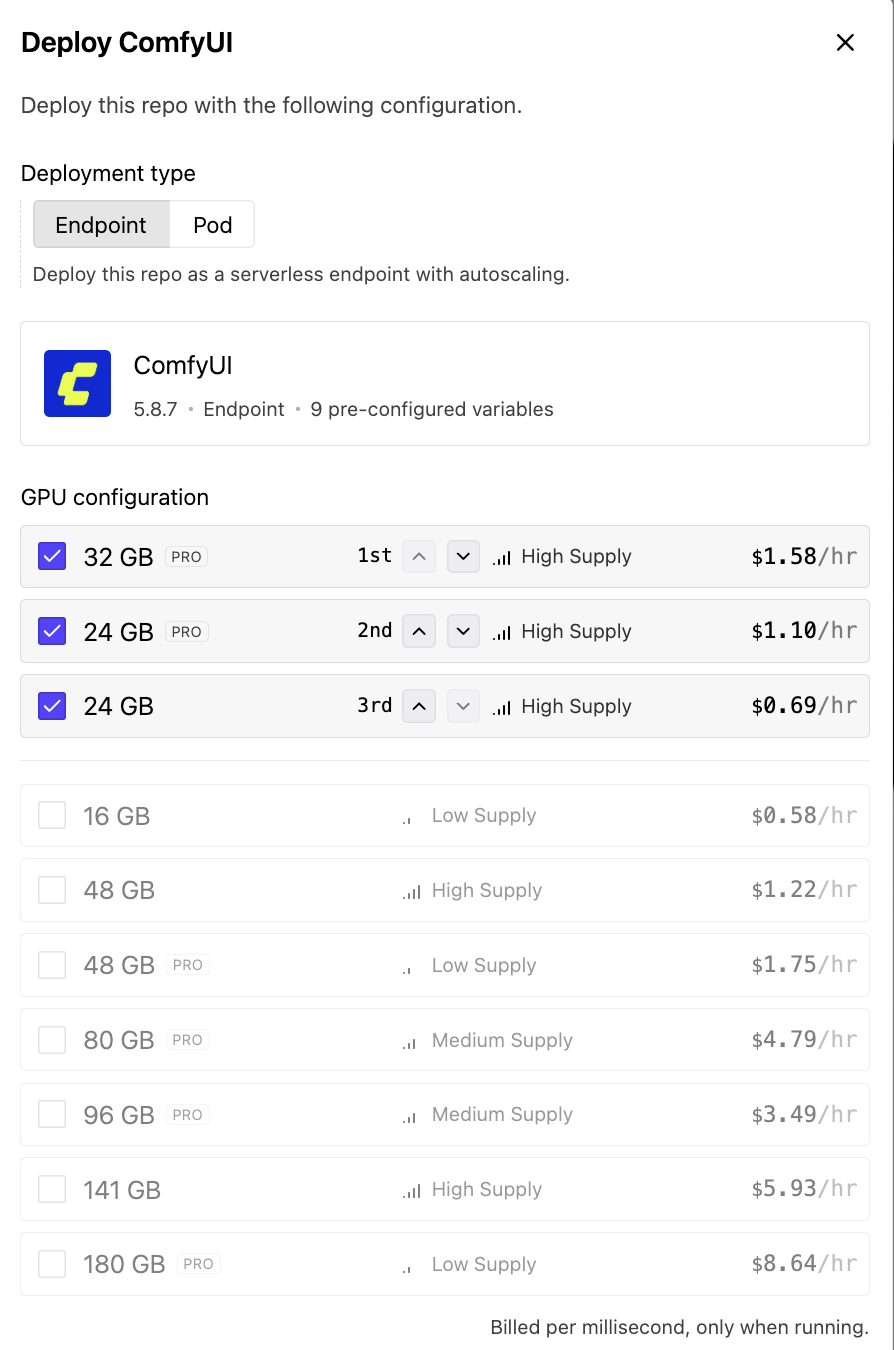Click the high supply icon on 141 GB row
The width and height of the screenshot is (894, 1350).
point(412,1190)
